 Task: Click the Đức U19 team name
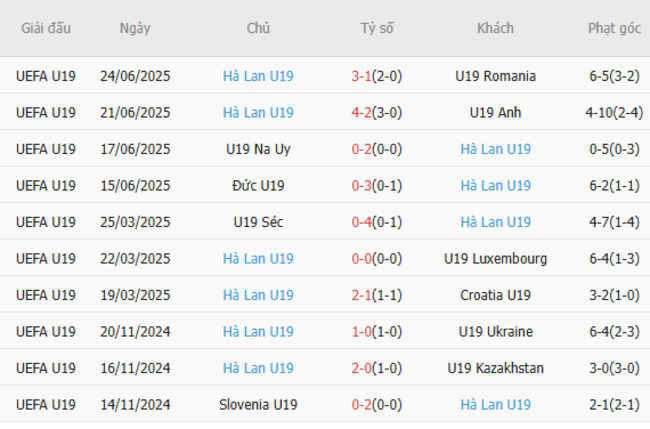tap(258, 185)
